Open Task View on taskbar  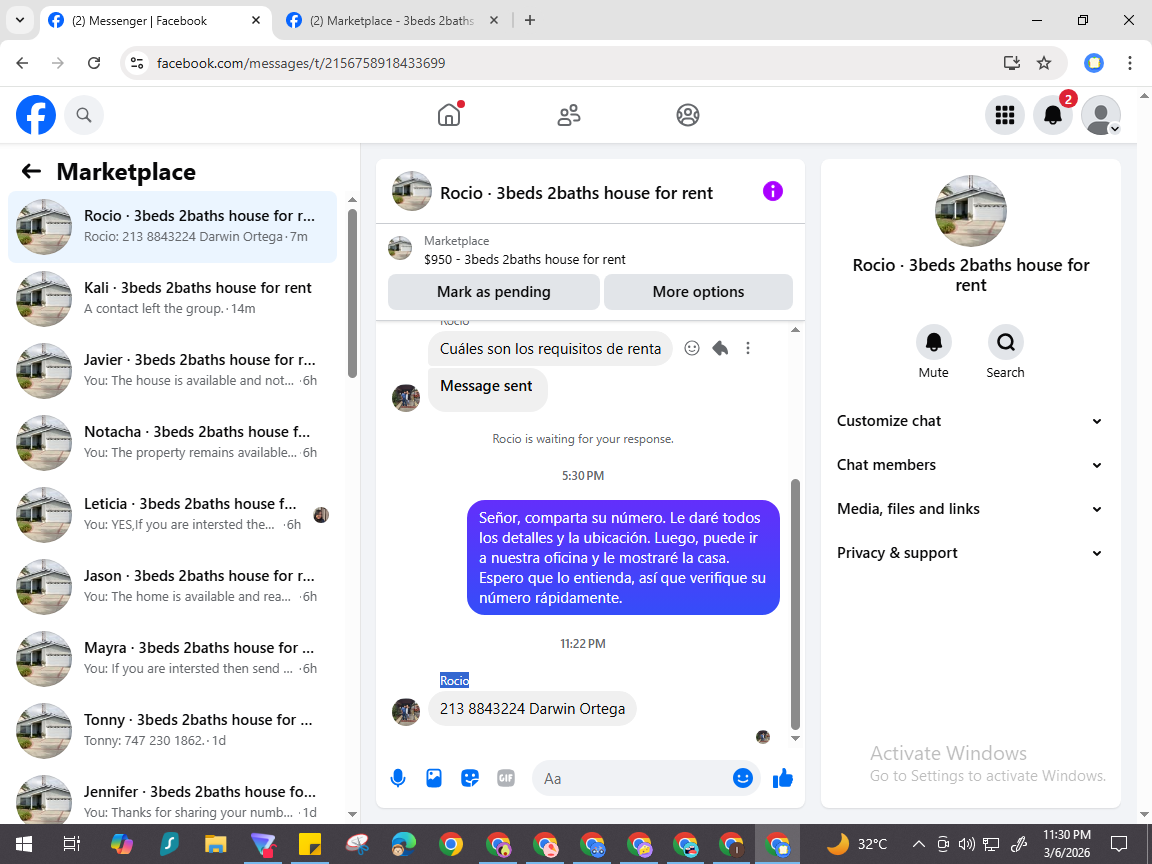tap(71, 844)
